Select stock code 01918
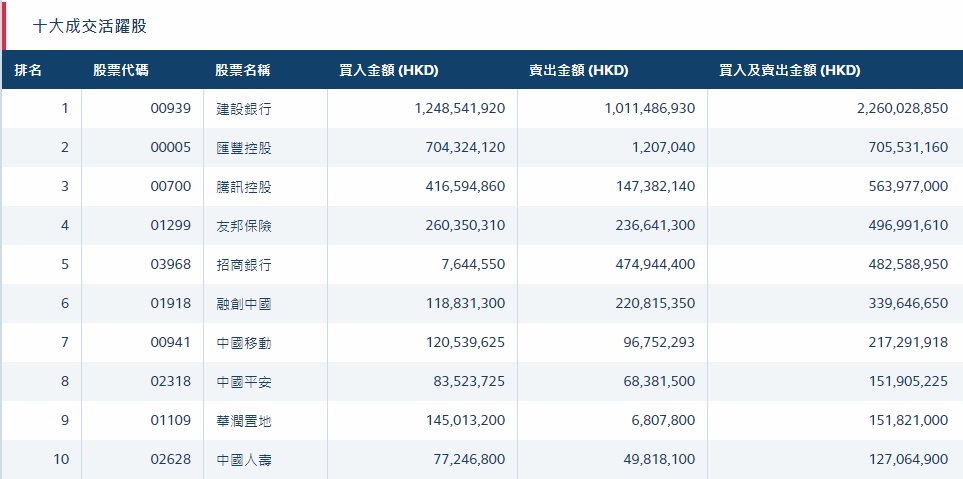Viewport: 963px width, 479px height. [171, 303]
